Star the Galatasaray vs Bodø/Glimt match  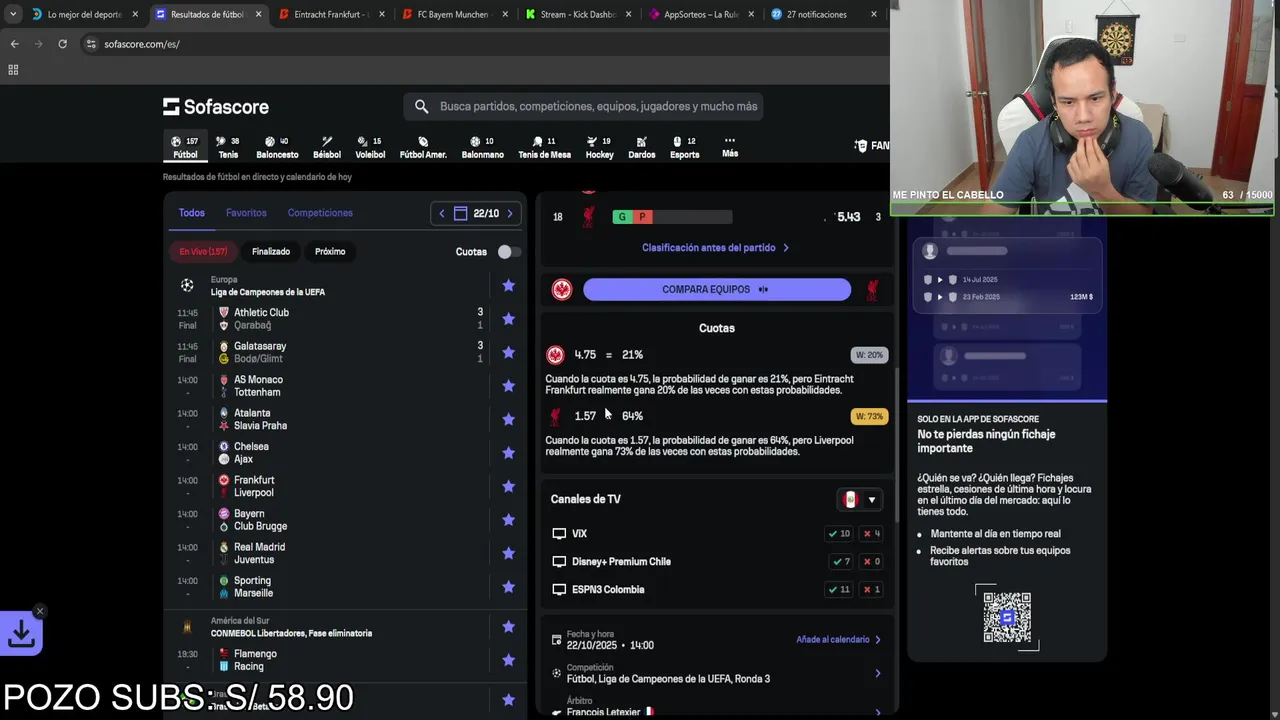(x=508, y=352)
